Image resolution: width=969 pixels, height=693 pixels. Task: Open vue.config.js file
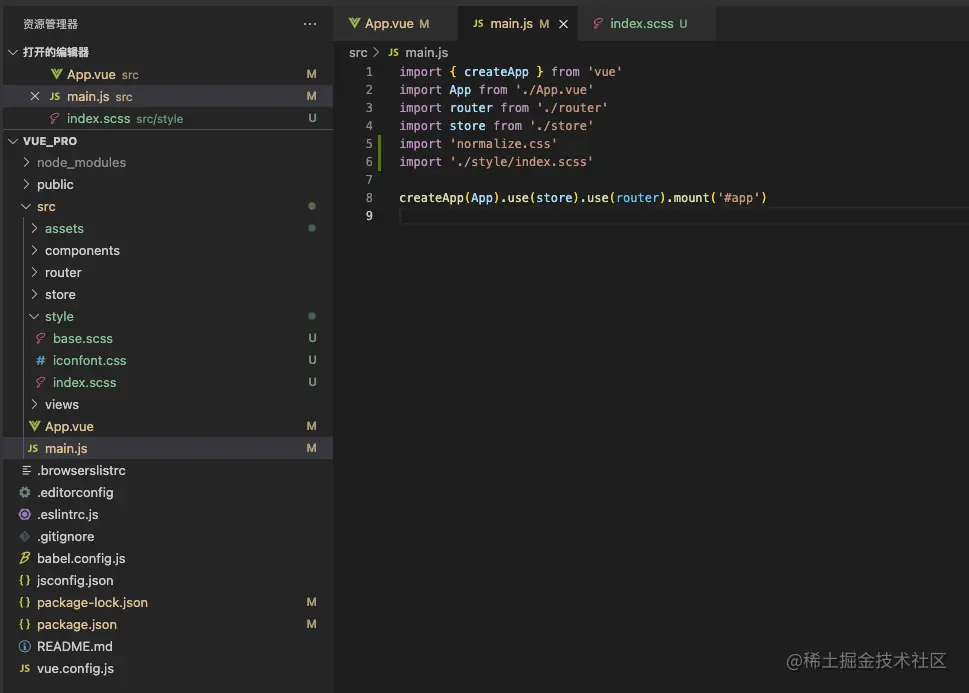(x=168, y=668)
